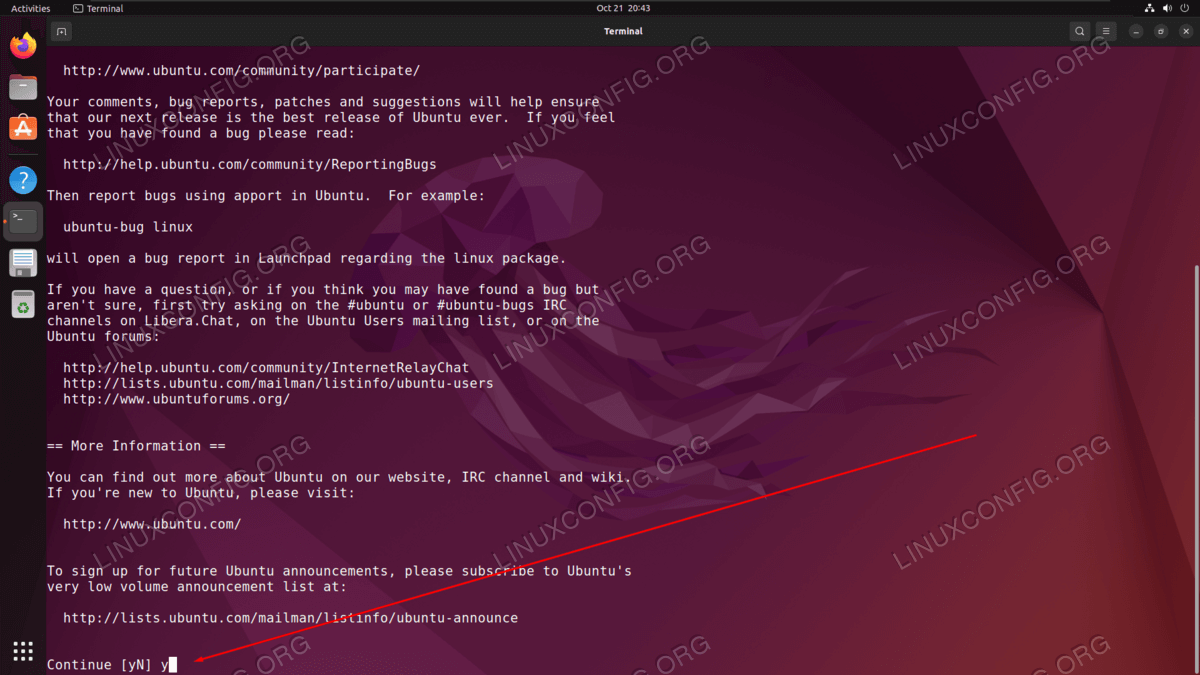Click the '== More Information ==' heading
This screenshot has width=1200, height=675.
click(x=136, y=446)
